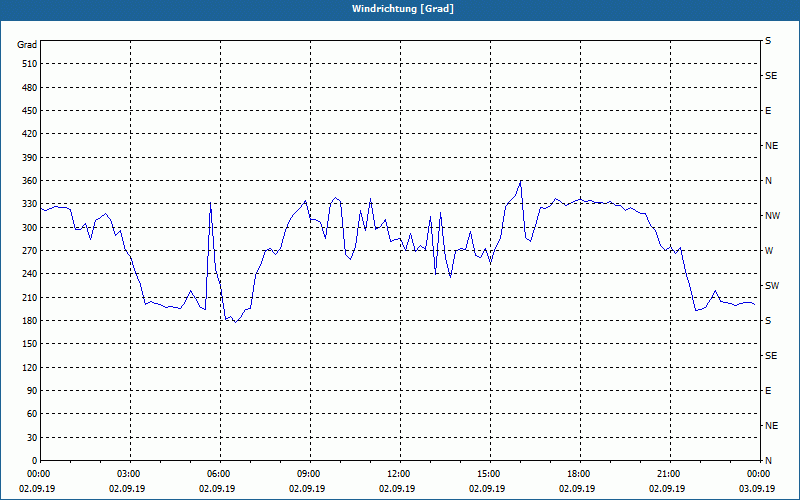The height and width of the screenshot is (500, 800).
Task: Click the 300 y-axis value
Action: (30, 227)
